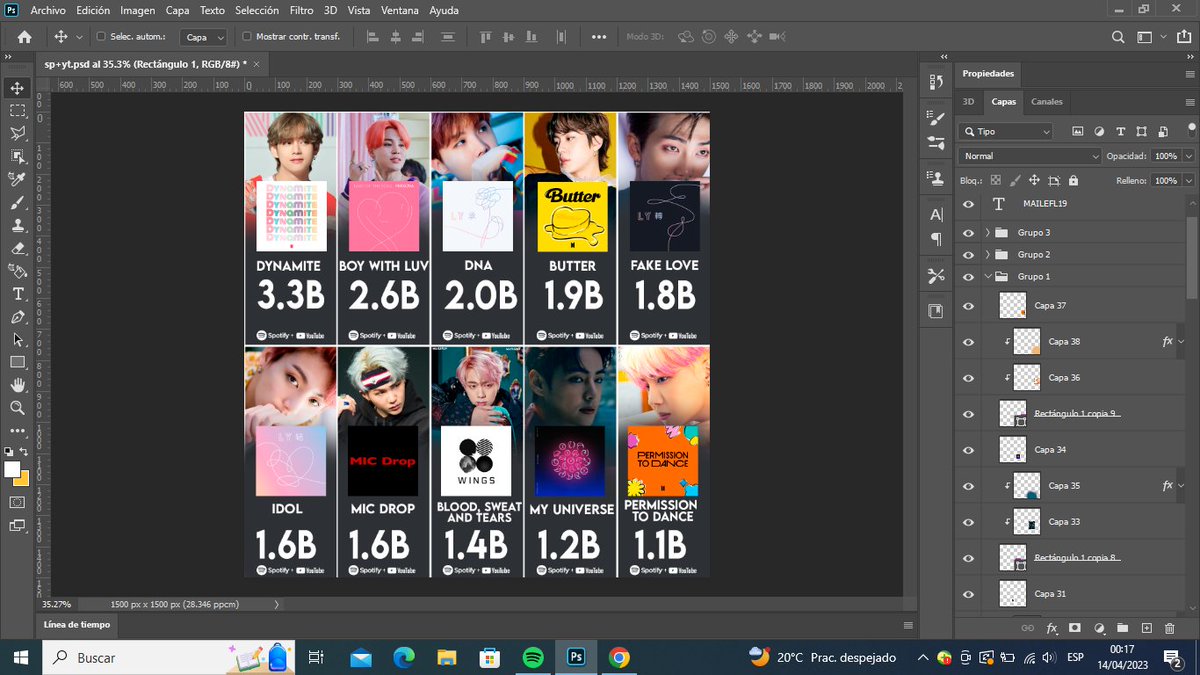The width and height of the screenshot is (1200, 675).
Task: Toggle visibility of Capa 37
Action: point(968,306)
